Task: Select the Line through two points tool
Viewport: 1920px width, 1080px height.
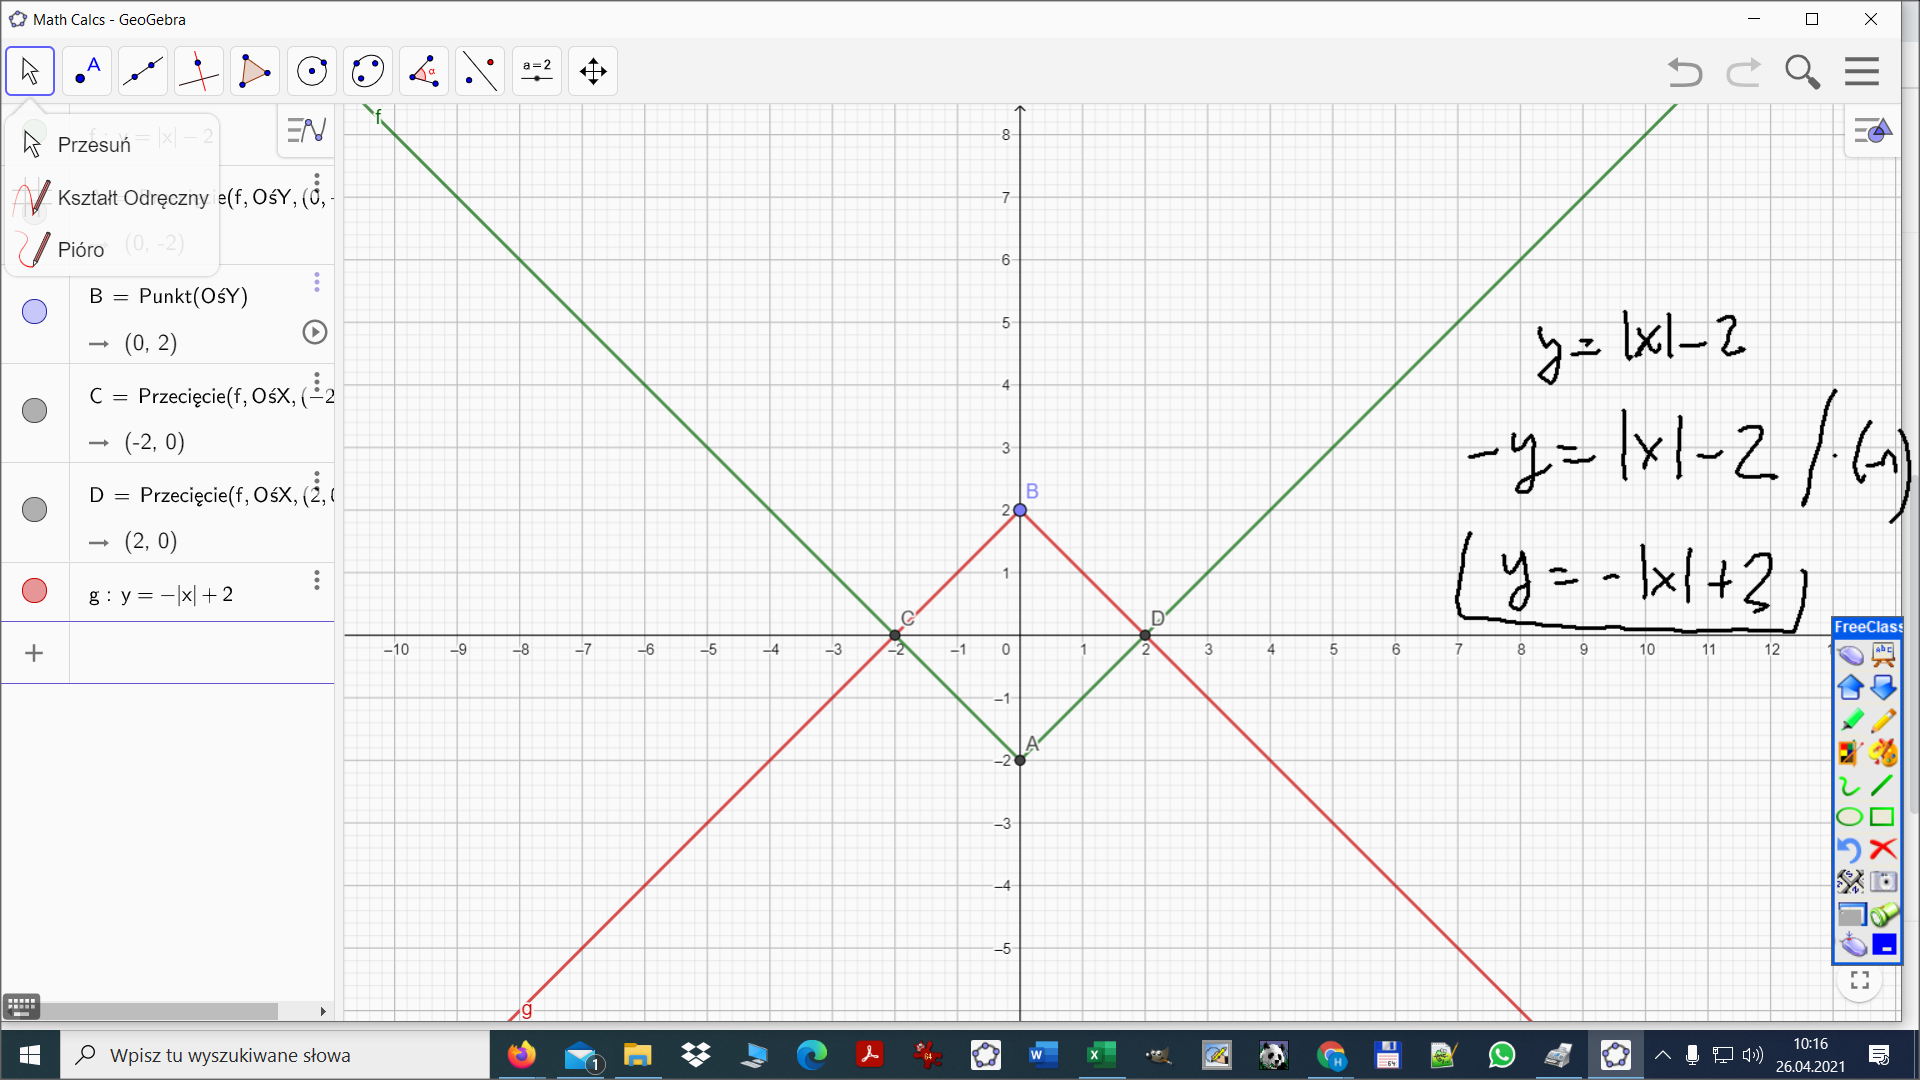Action: point(143,71)
